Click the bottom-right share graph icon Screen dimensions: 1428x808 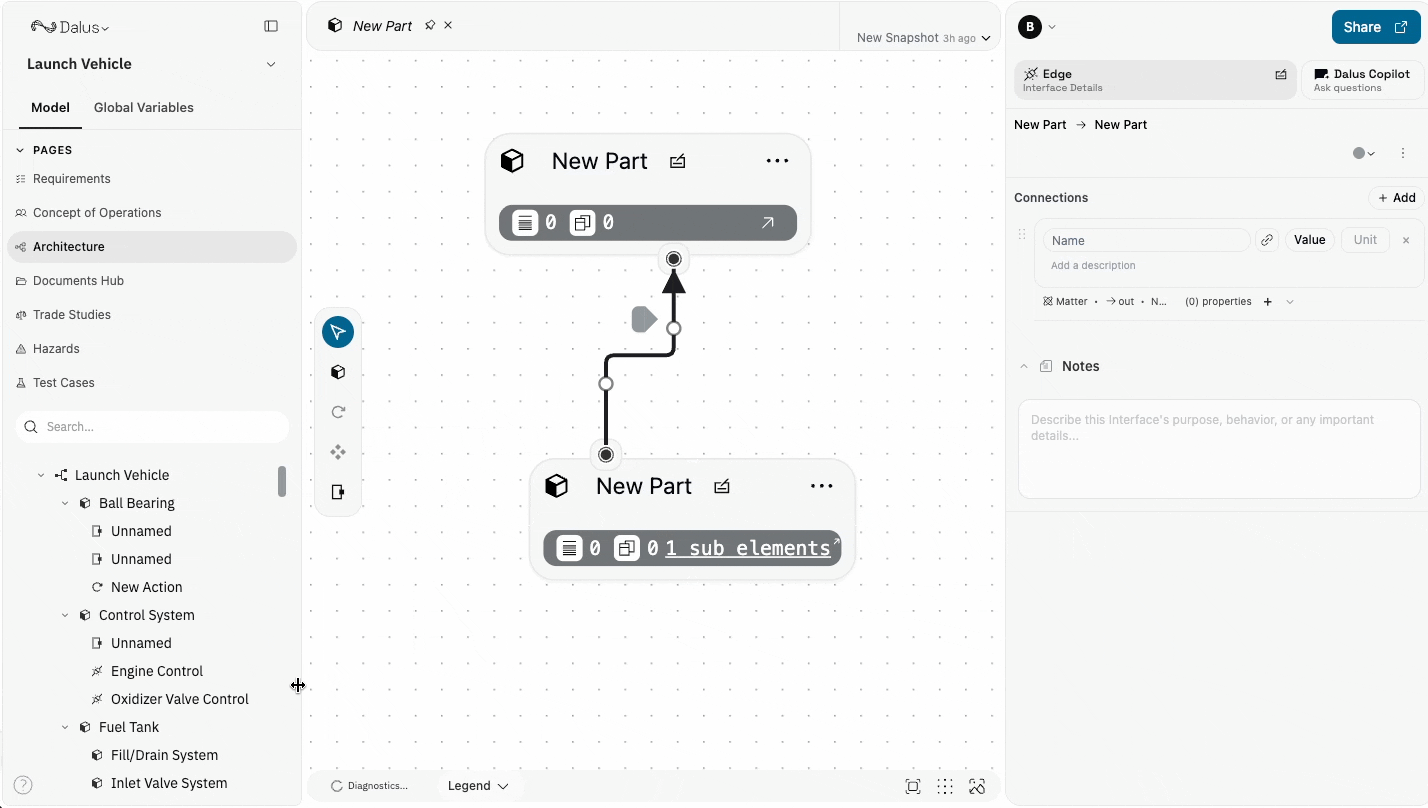click(977, 786)
